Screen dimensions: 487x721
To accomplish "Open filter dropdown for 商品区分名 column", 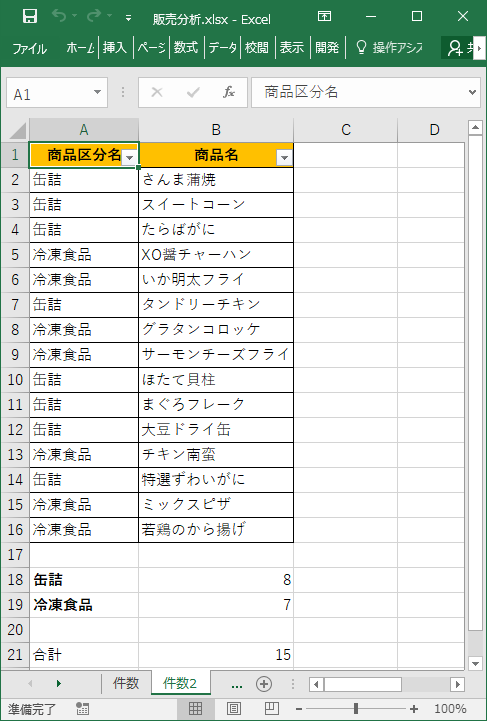I will [130, 158].
